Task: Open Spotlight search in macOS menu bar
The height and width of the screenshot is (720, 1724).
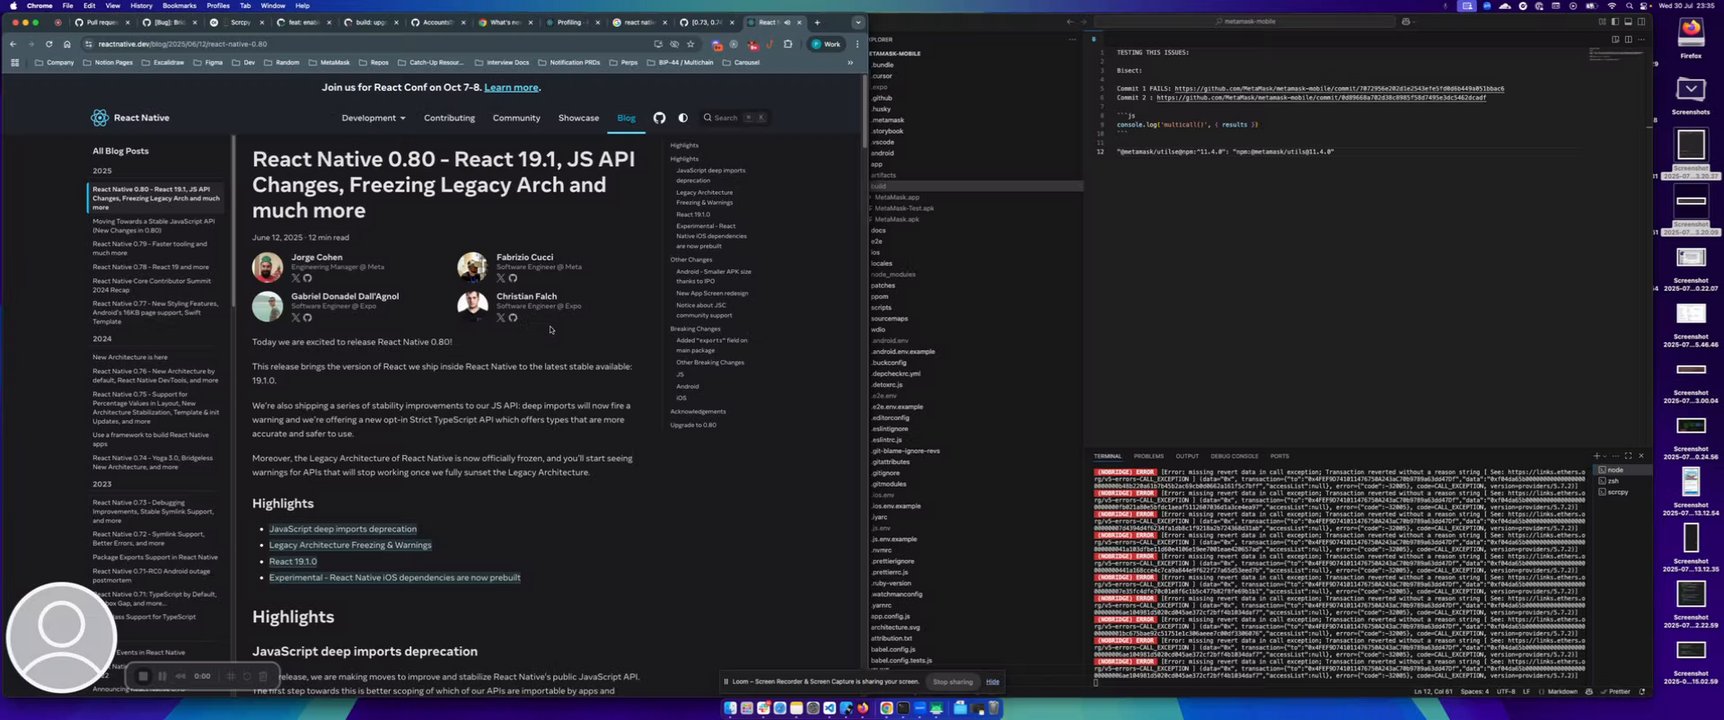Action: click(x=1630, y=6)
